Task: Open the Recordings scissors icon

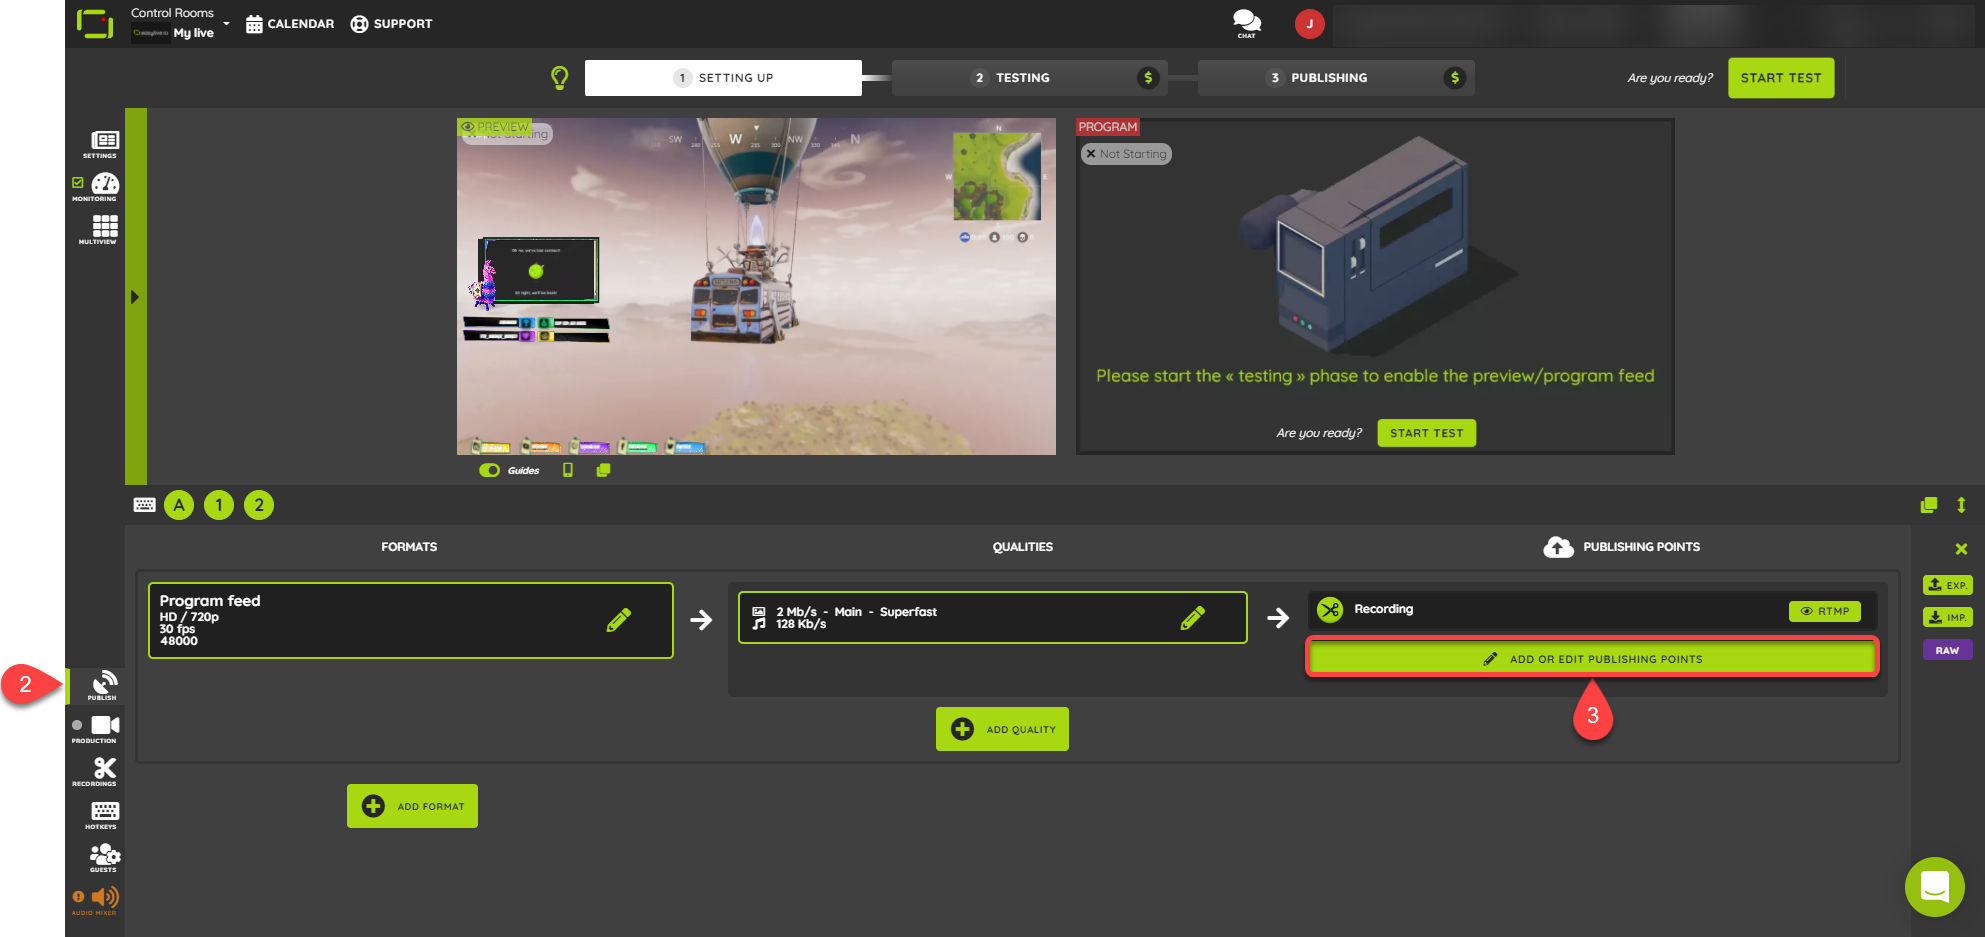Action: pyautogui.click(x=103, y=768)
